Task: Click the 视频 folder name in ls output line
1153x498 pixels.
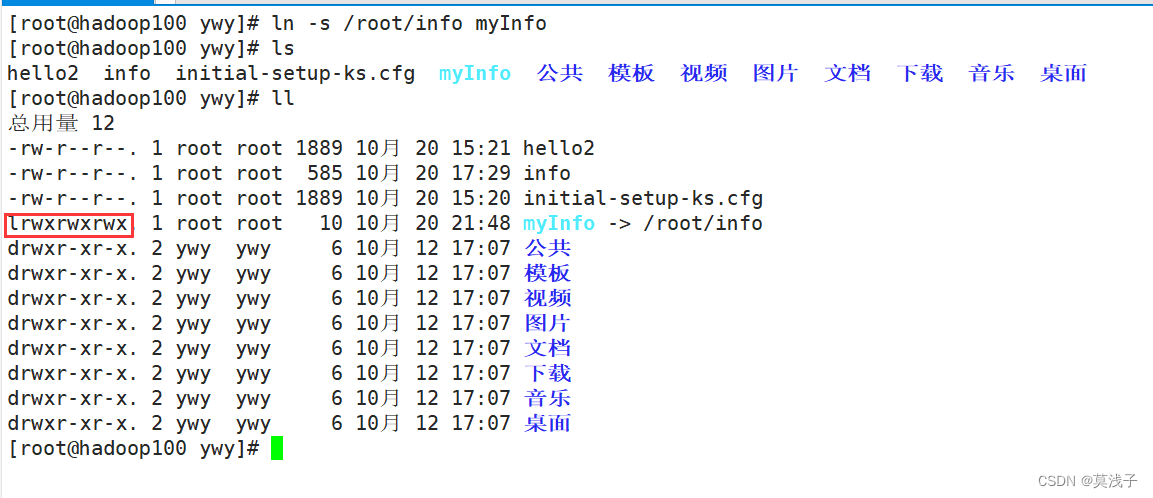Action: (x=704, y=73)
